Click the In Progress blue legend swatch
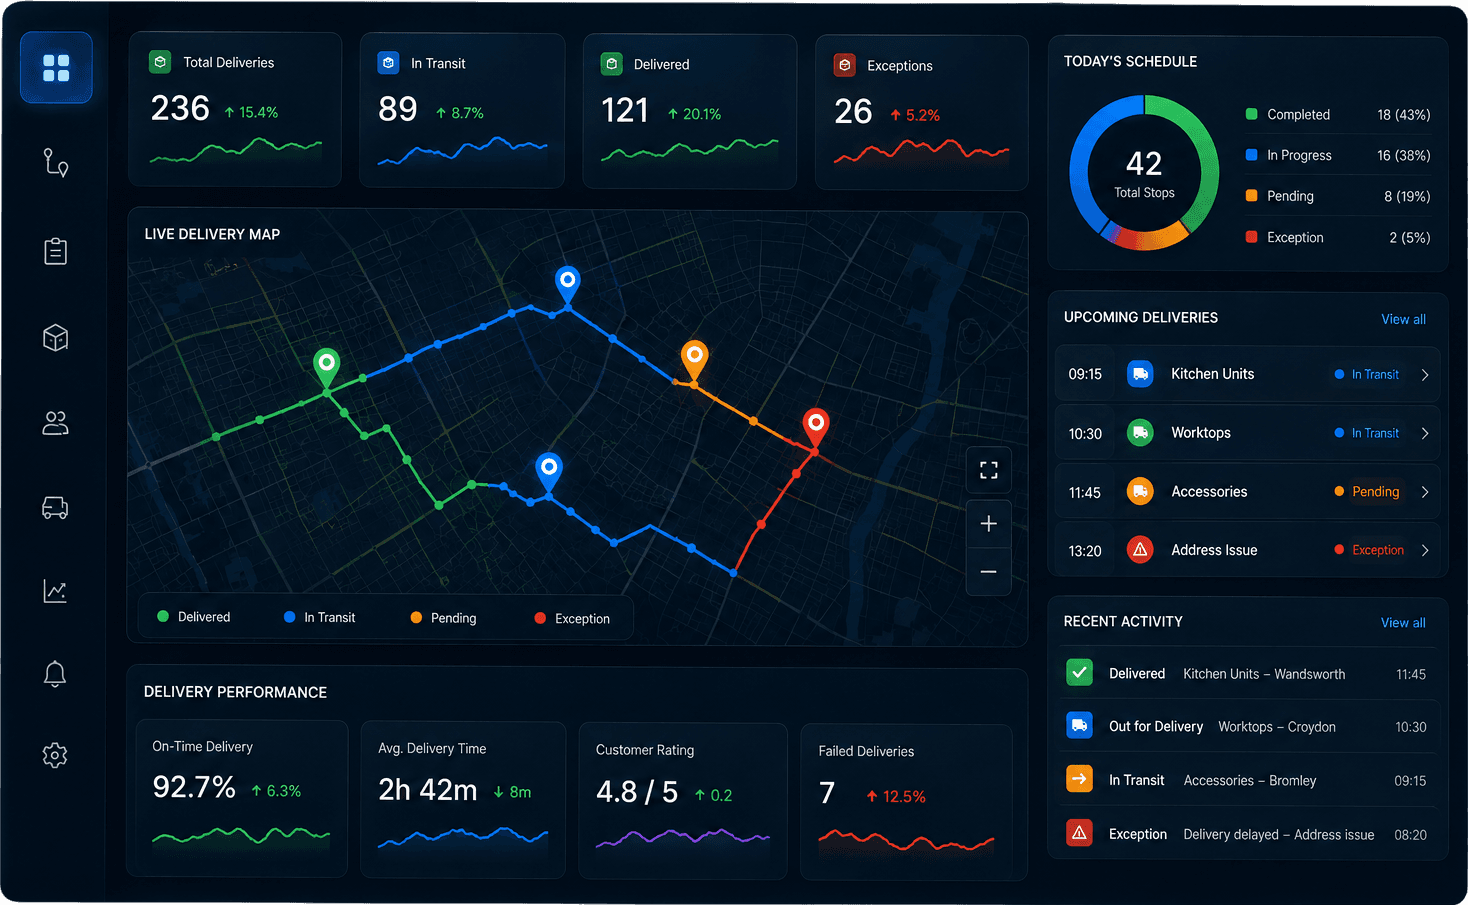The image size is (1468, 905). pos(1251,155)
